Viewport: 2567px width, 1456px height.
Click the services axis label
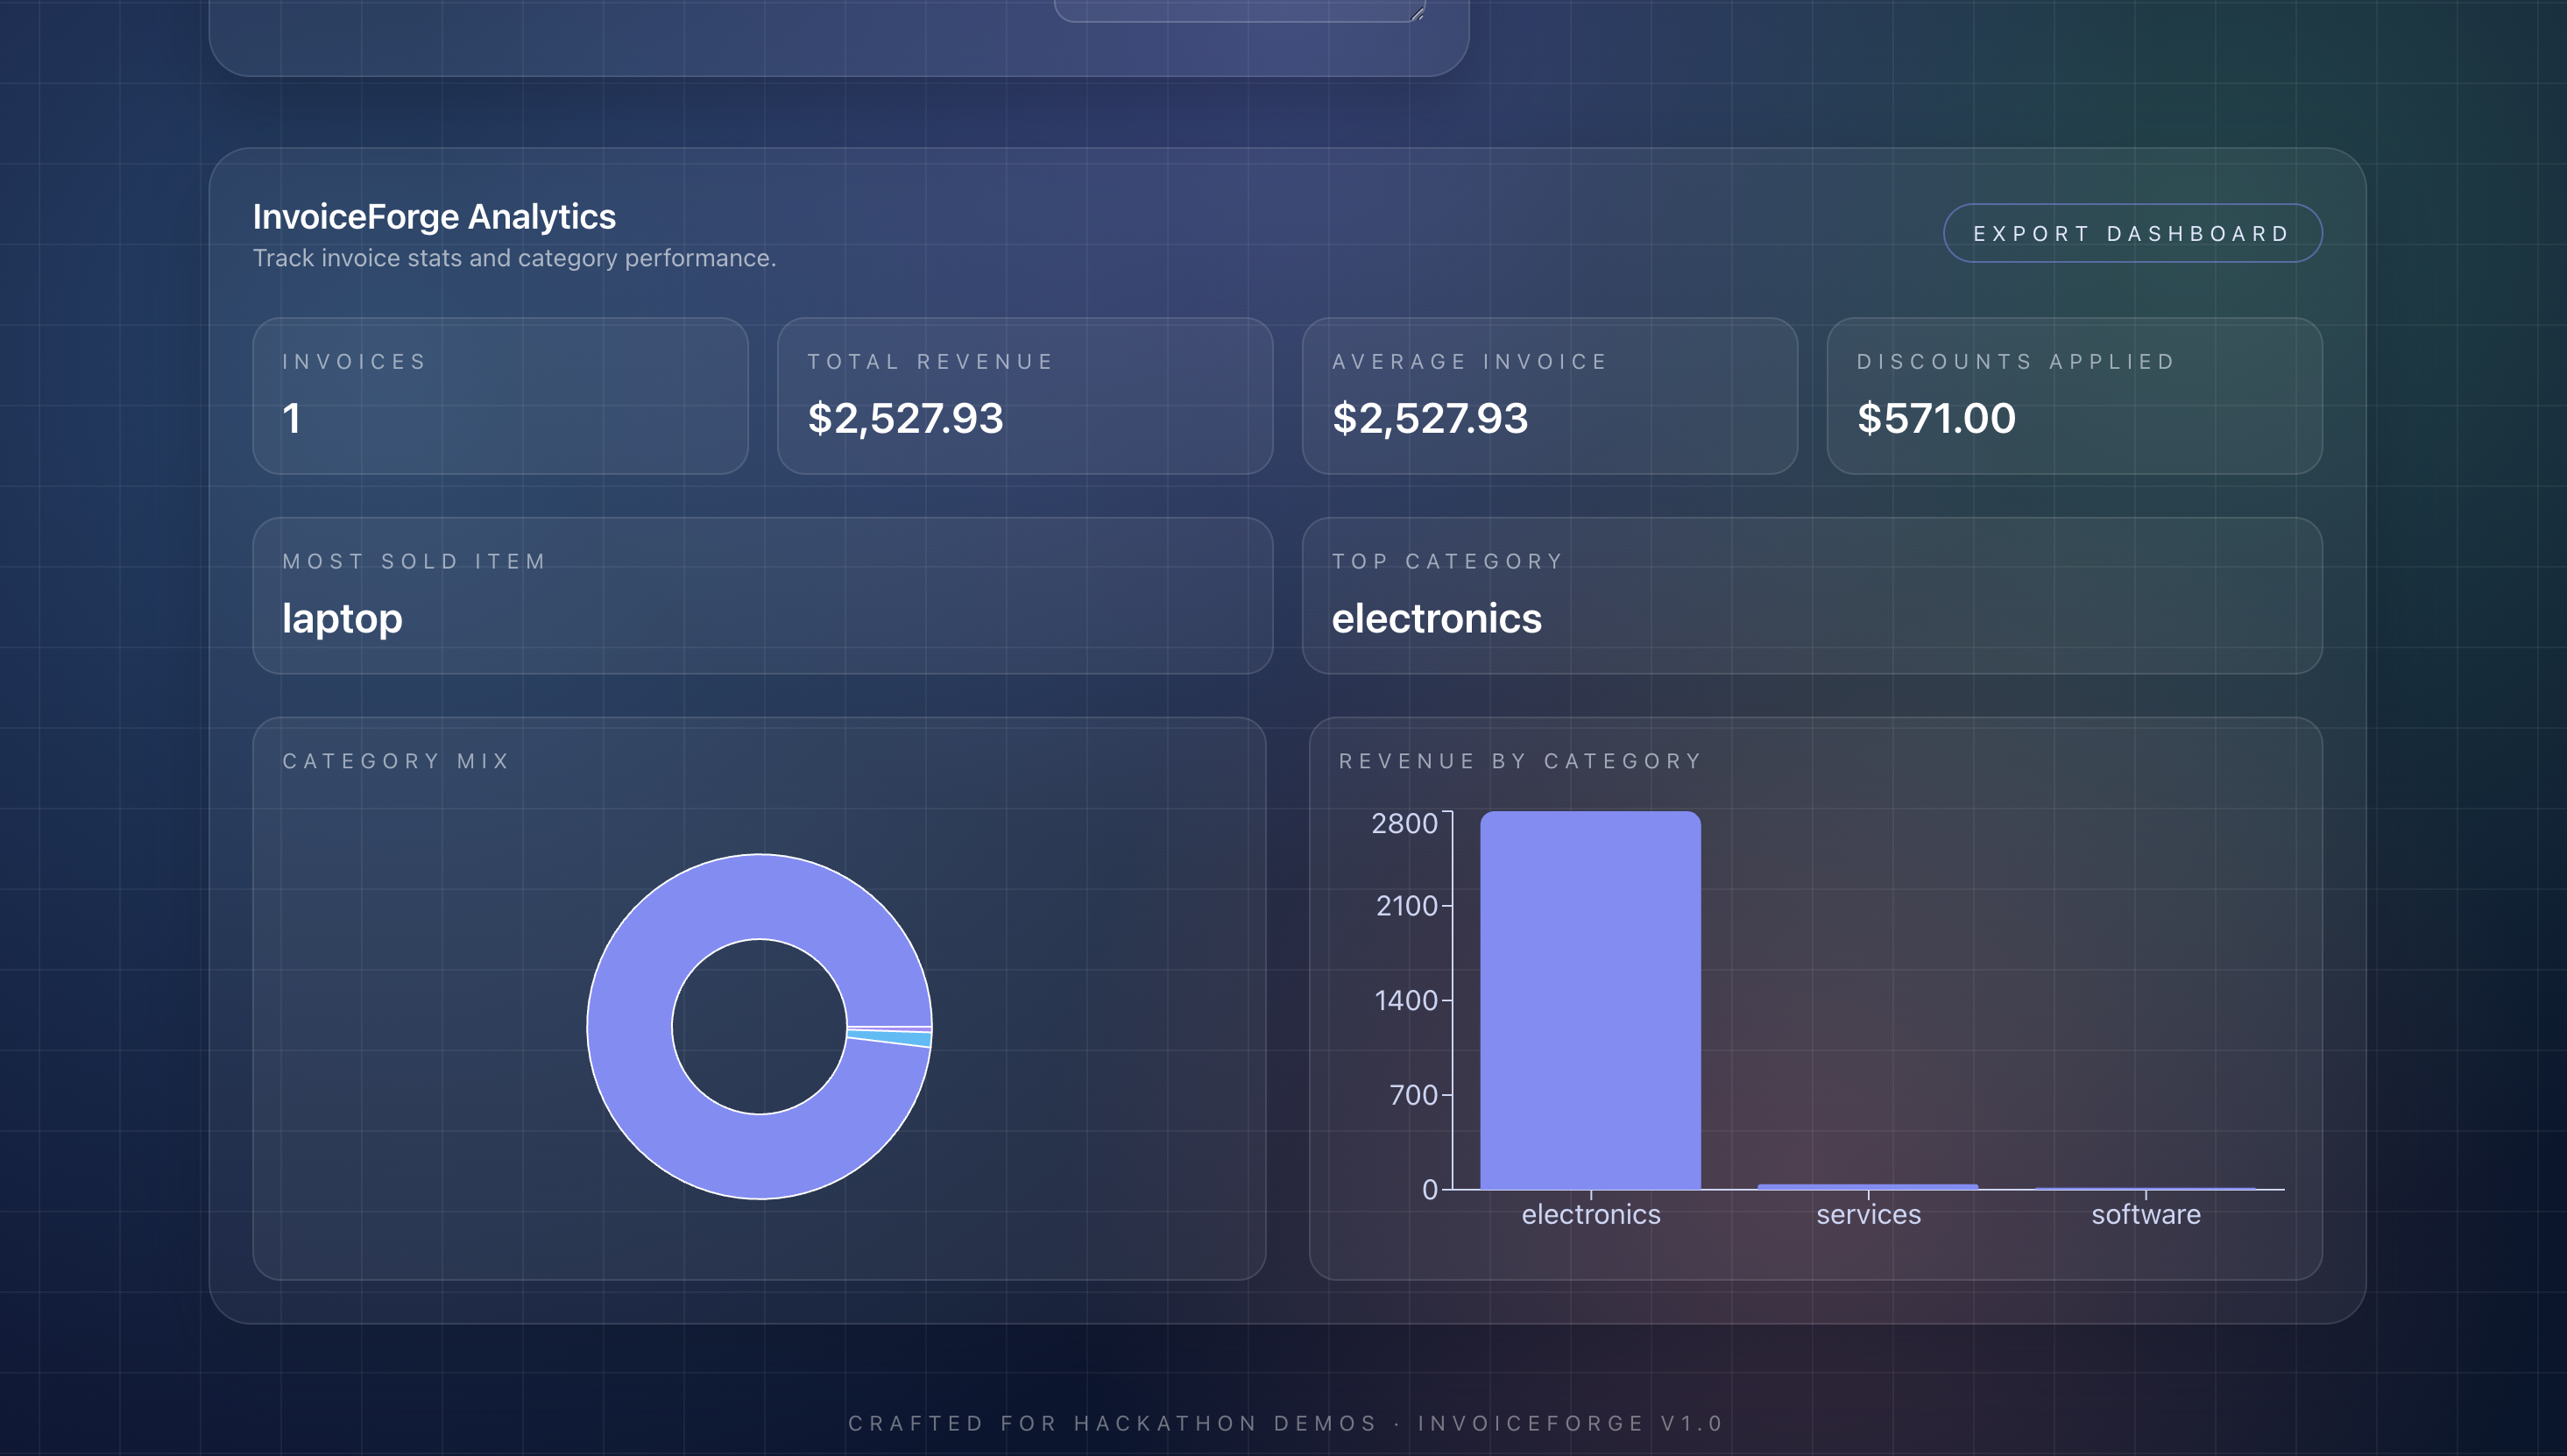point(1868,1214)
